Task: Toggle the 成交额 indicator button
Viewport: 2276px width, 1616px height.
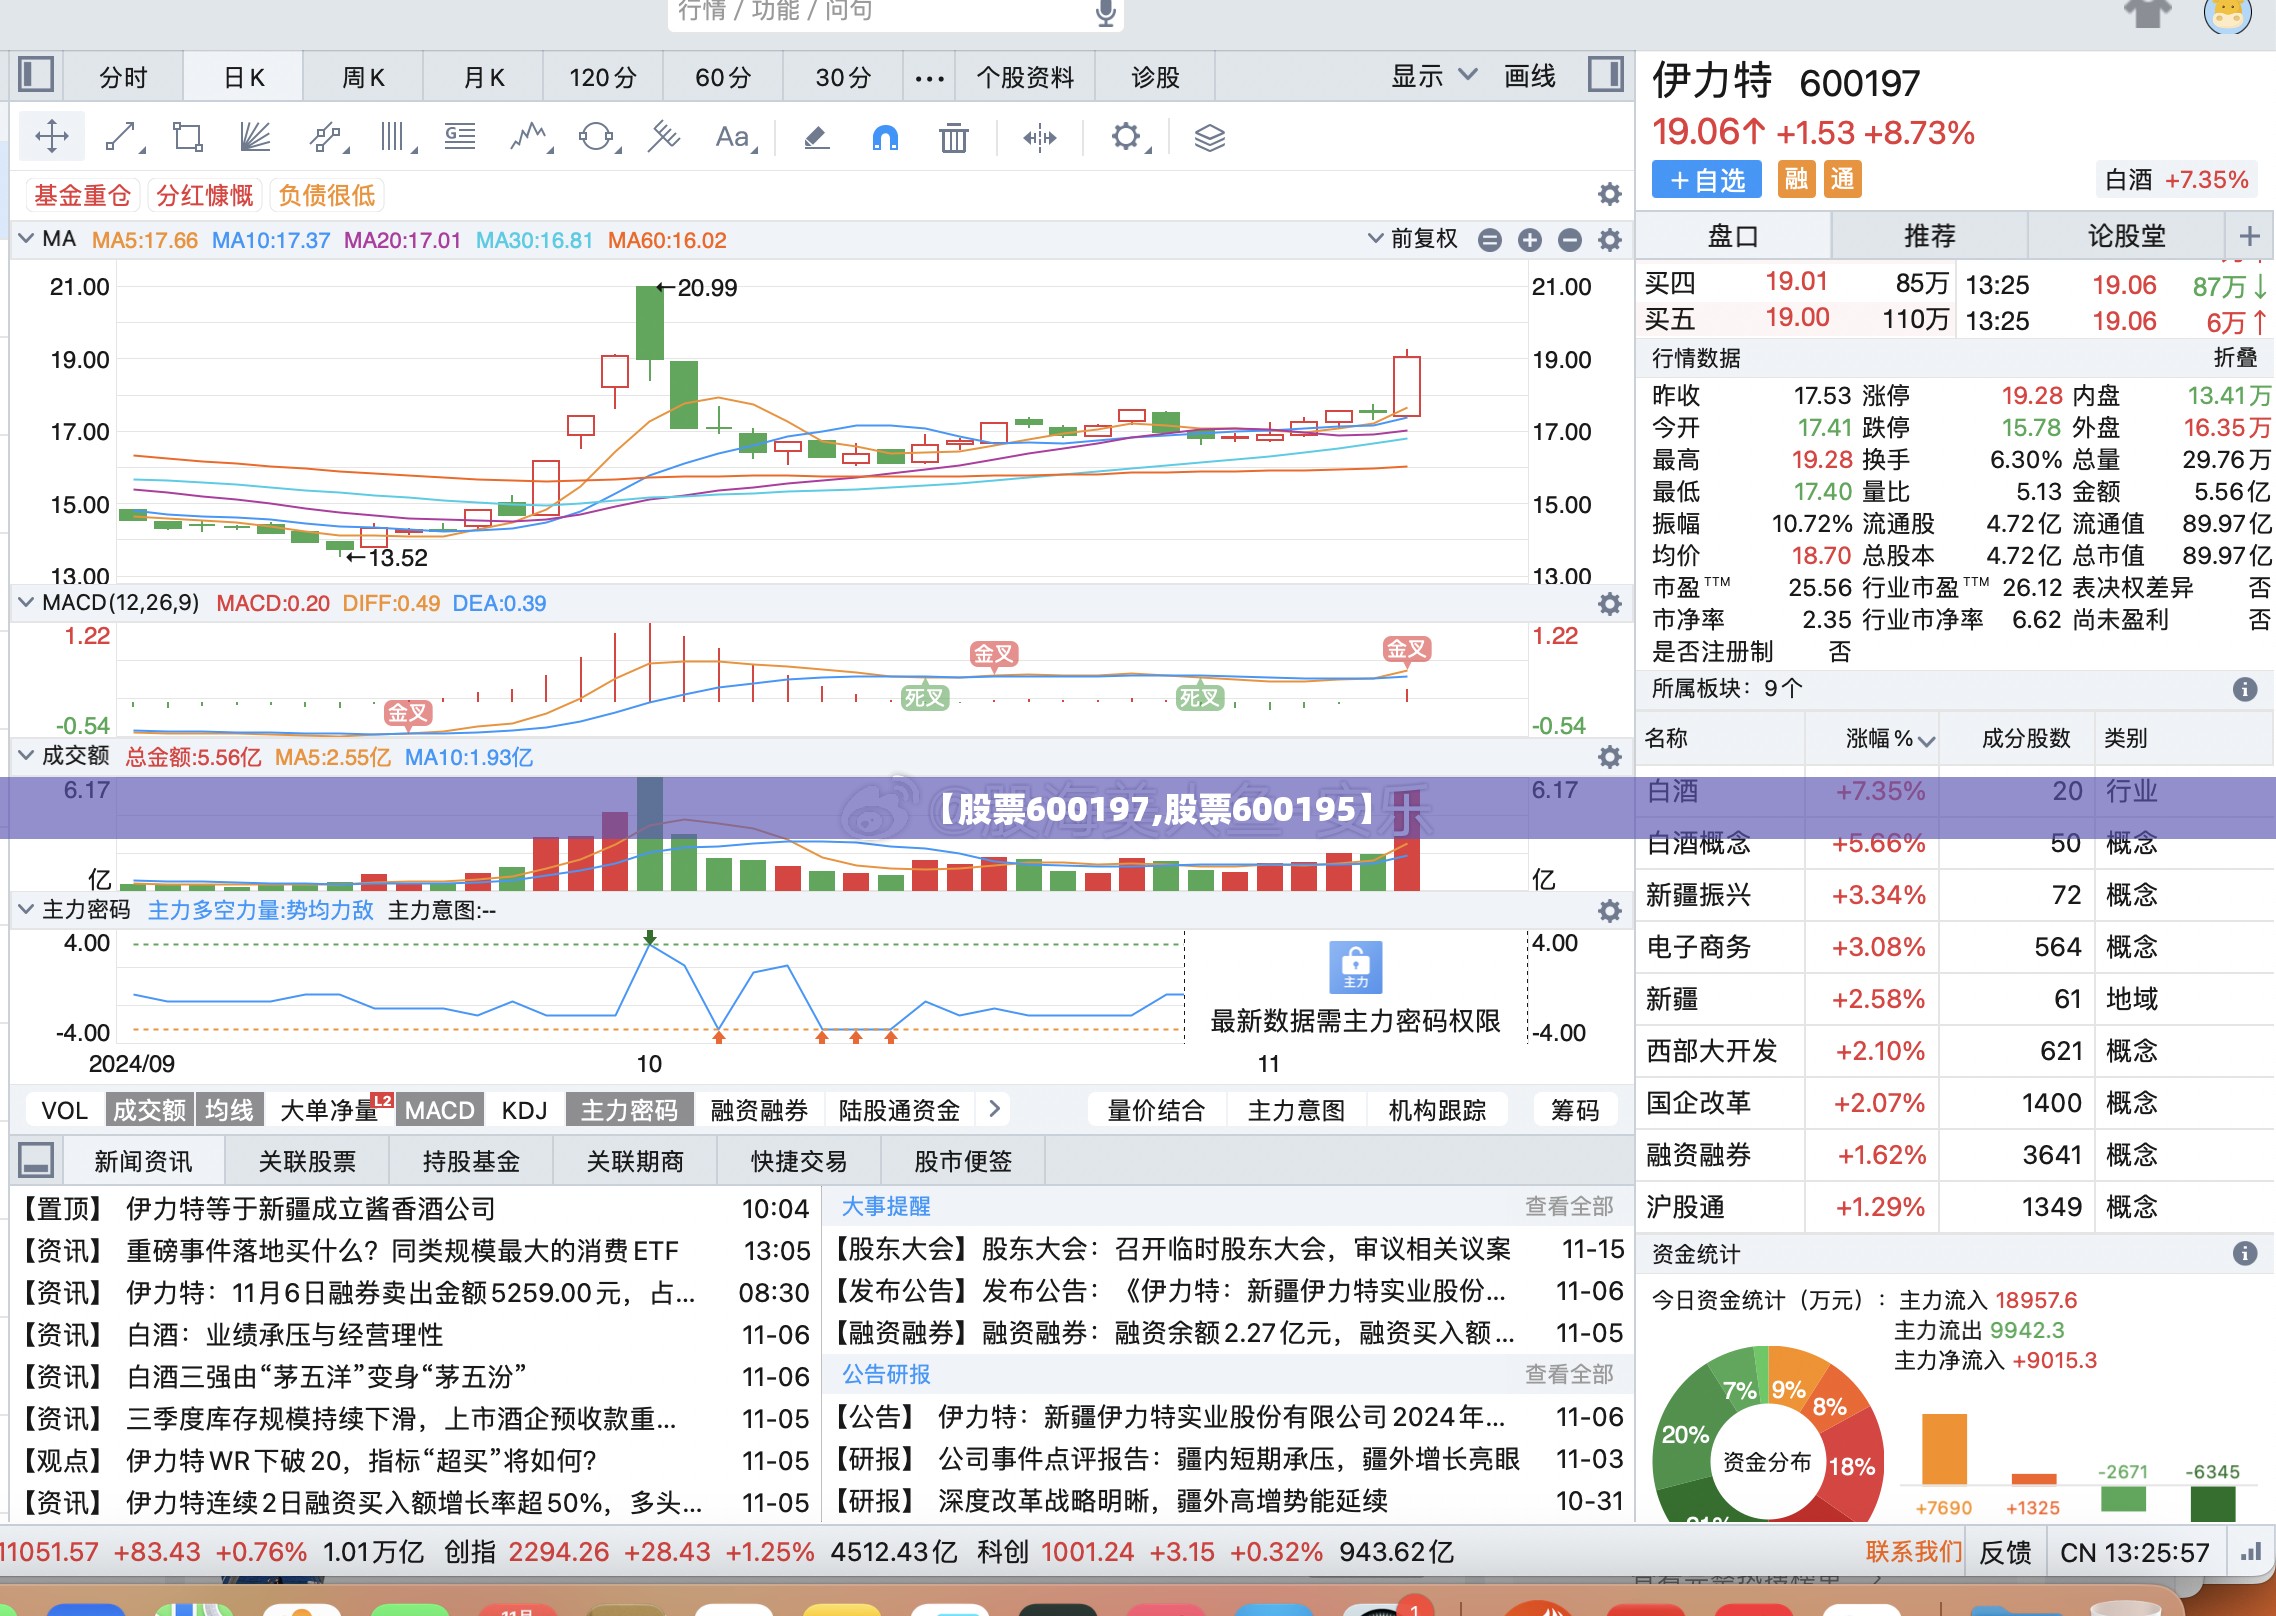Action: tap(149, 1110)
